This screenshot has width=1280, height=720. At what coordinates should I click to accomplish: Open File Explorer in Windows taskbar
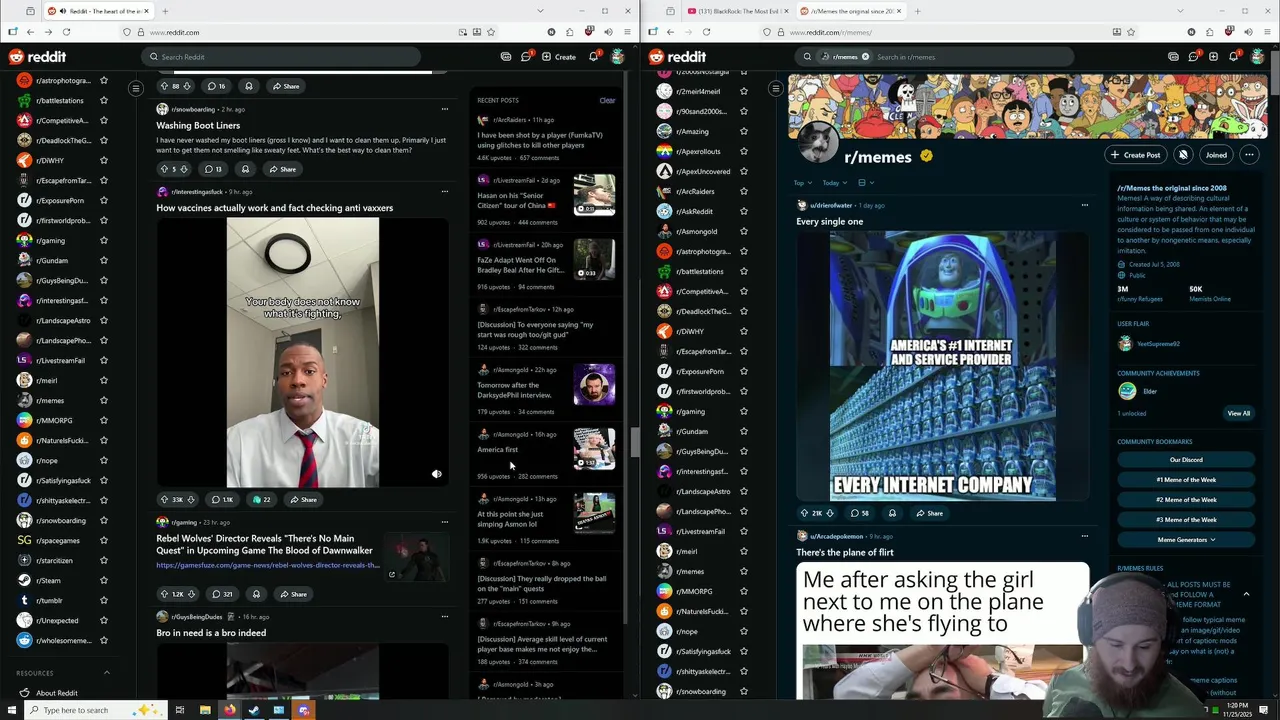coord(205,710)
